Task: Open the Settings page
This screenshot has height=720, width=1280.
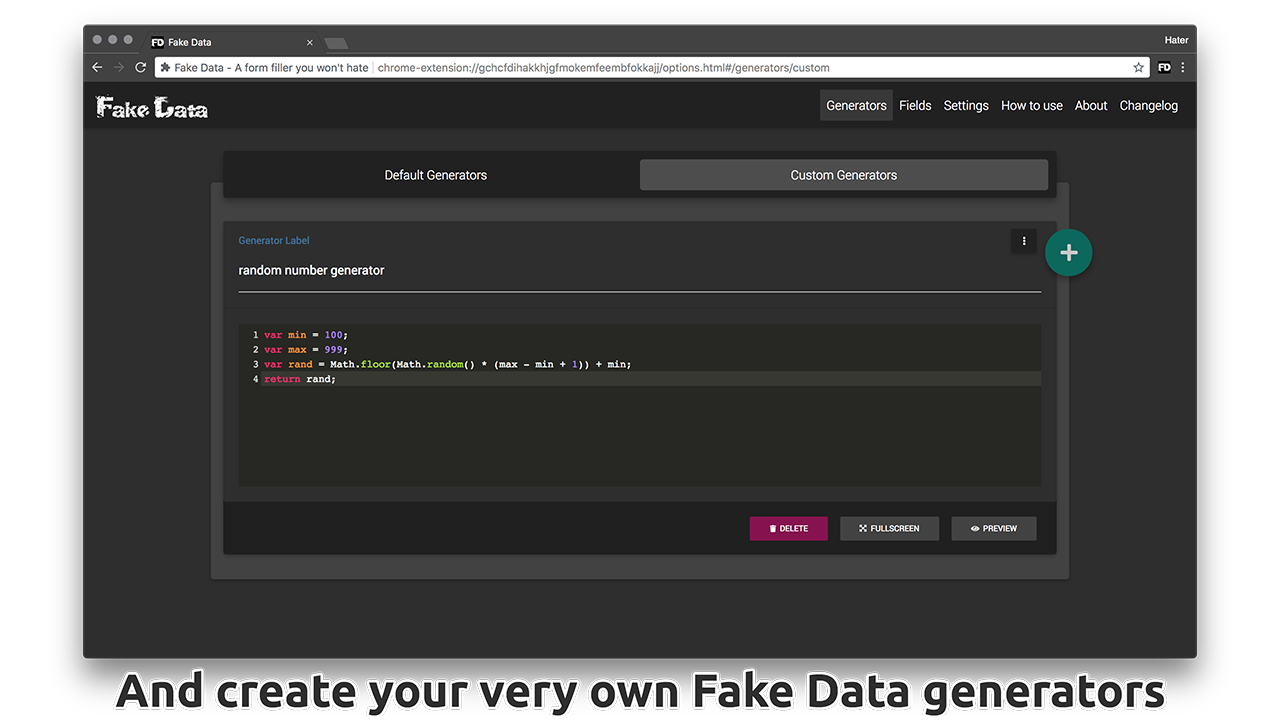Action: [966, 105]
